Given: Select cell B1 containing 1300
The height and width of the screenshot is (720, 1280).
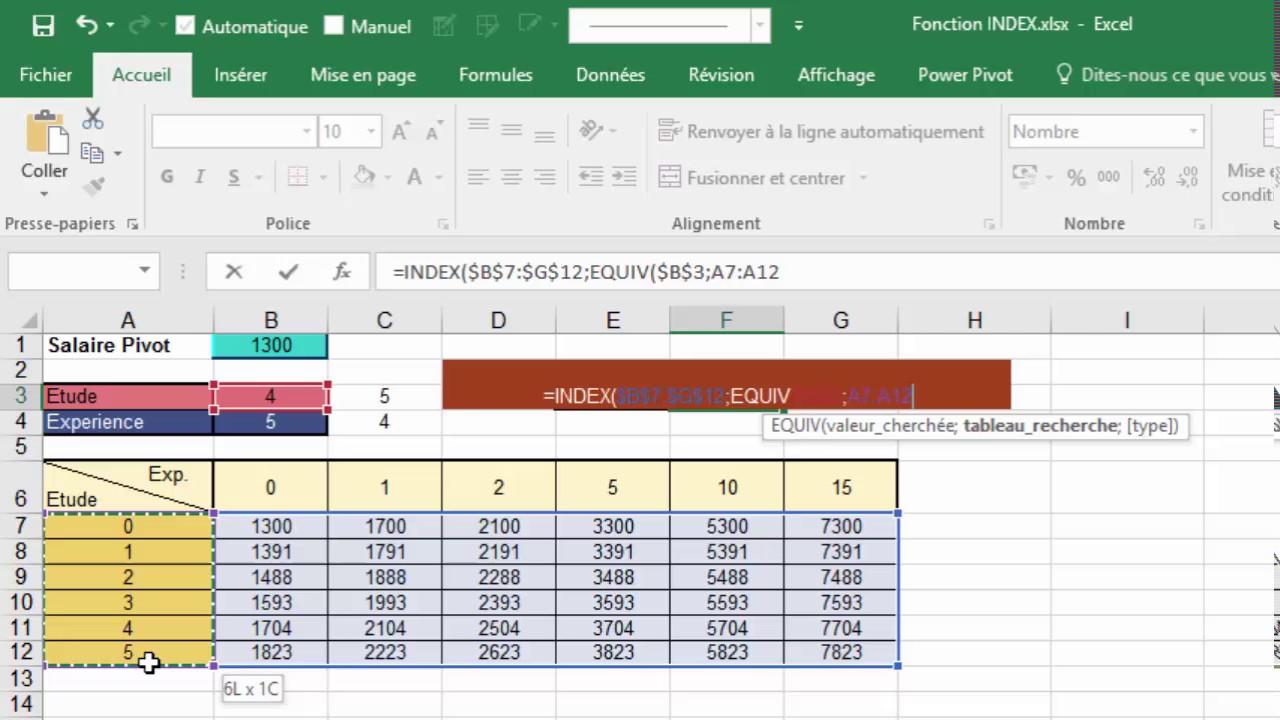Looking at the screenshot, I should point(270,345).
